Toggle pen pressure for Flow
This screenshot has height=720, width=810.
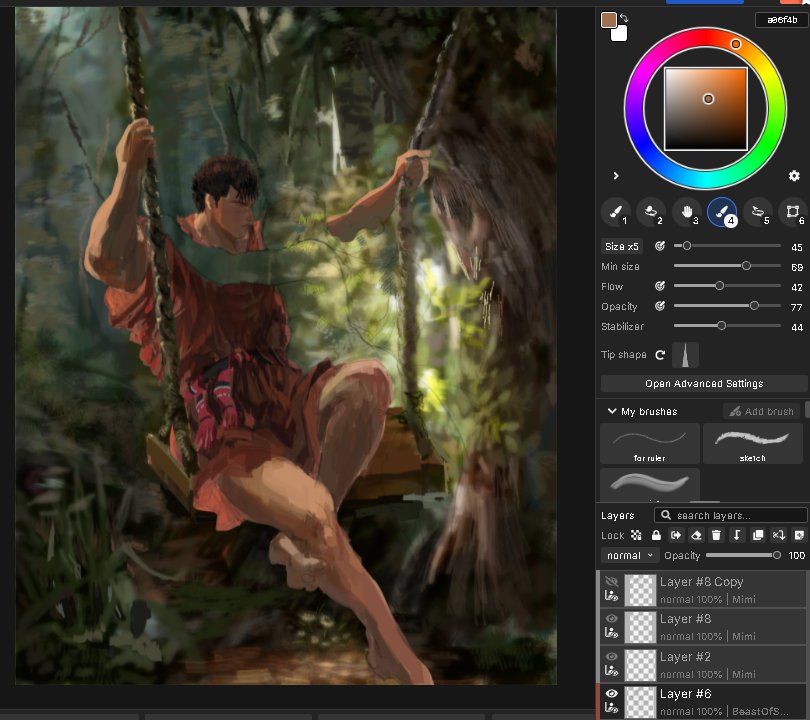coord(660,286)
